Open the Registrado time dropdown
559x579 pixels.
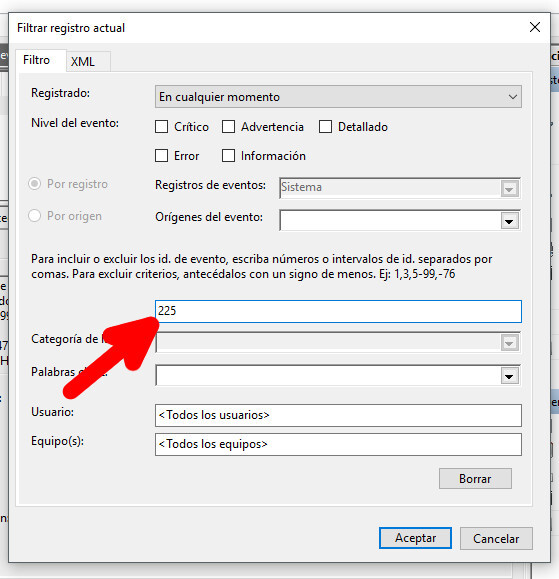coord(338,97)
